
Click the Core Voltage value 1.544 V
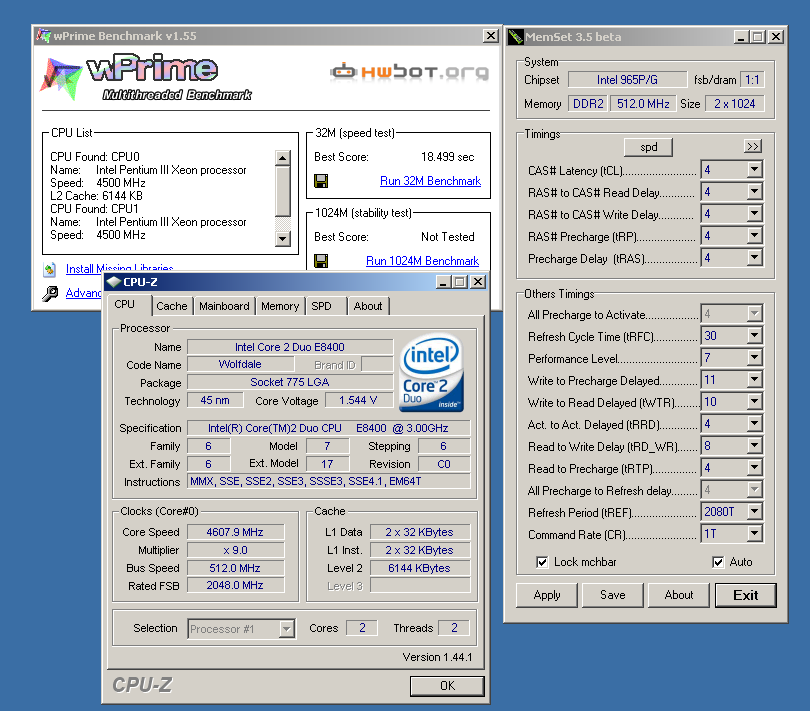coord(358,400)
